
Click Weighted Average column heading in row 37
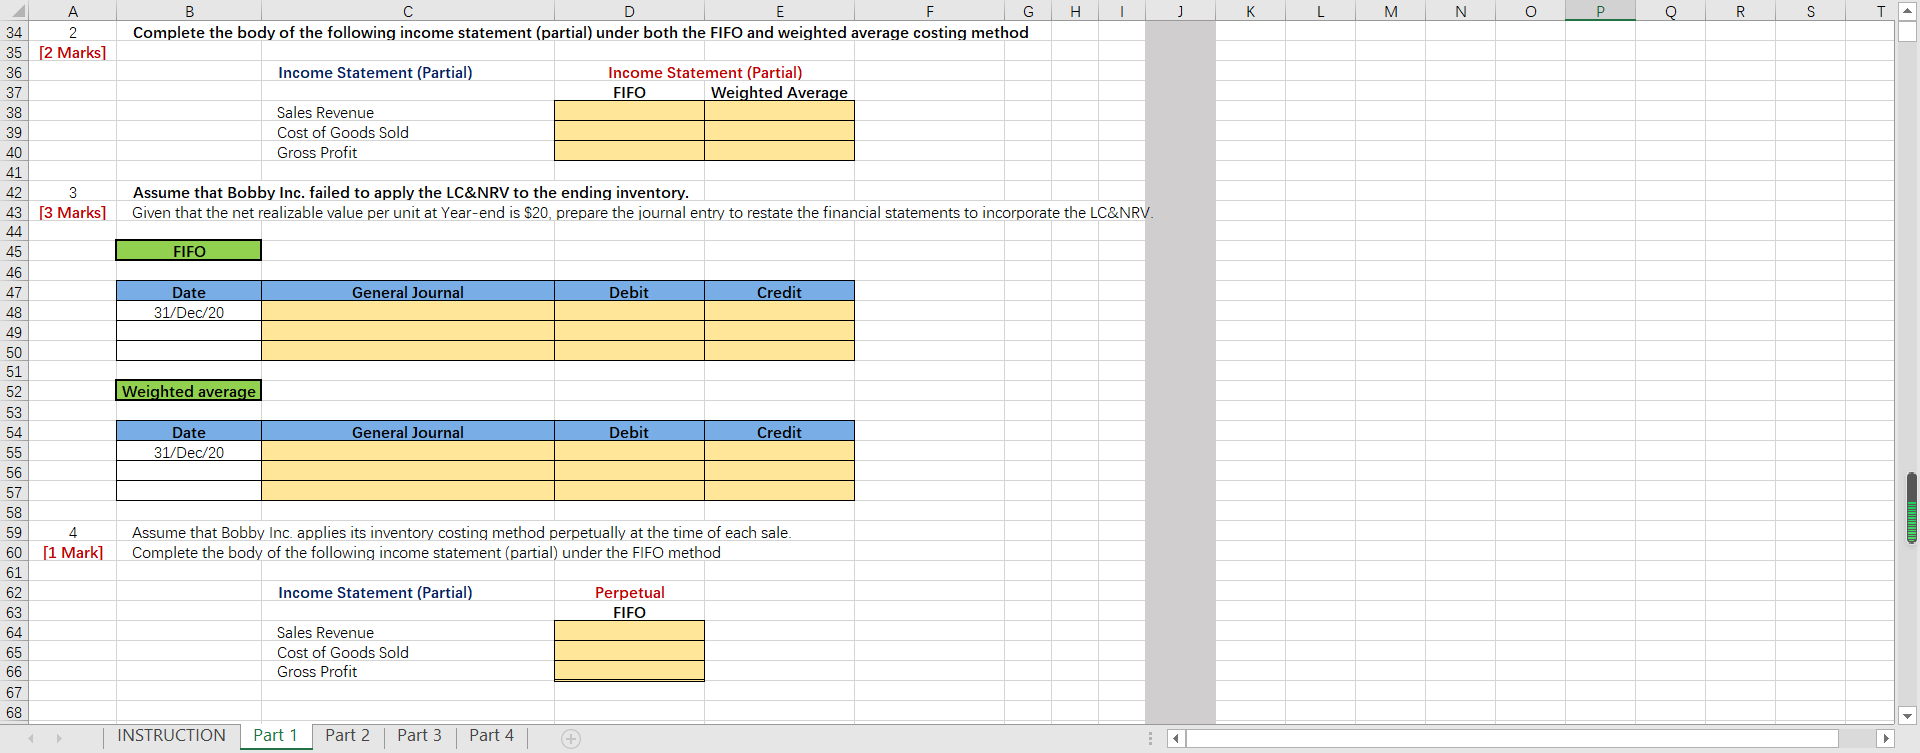tap(779, 92)
